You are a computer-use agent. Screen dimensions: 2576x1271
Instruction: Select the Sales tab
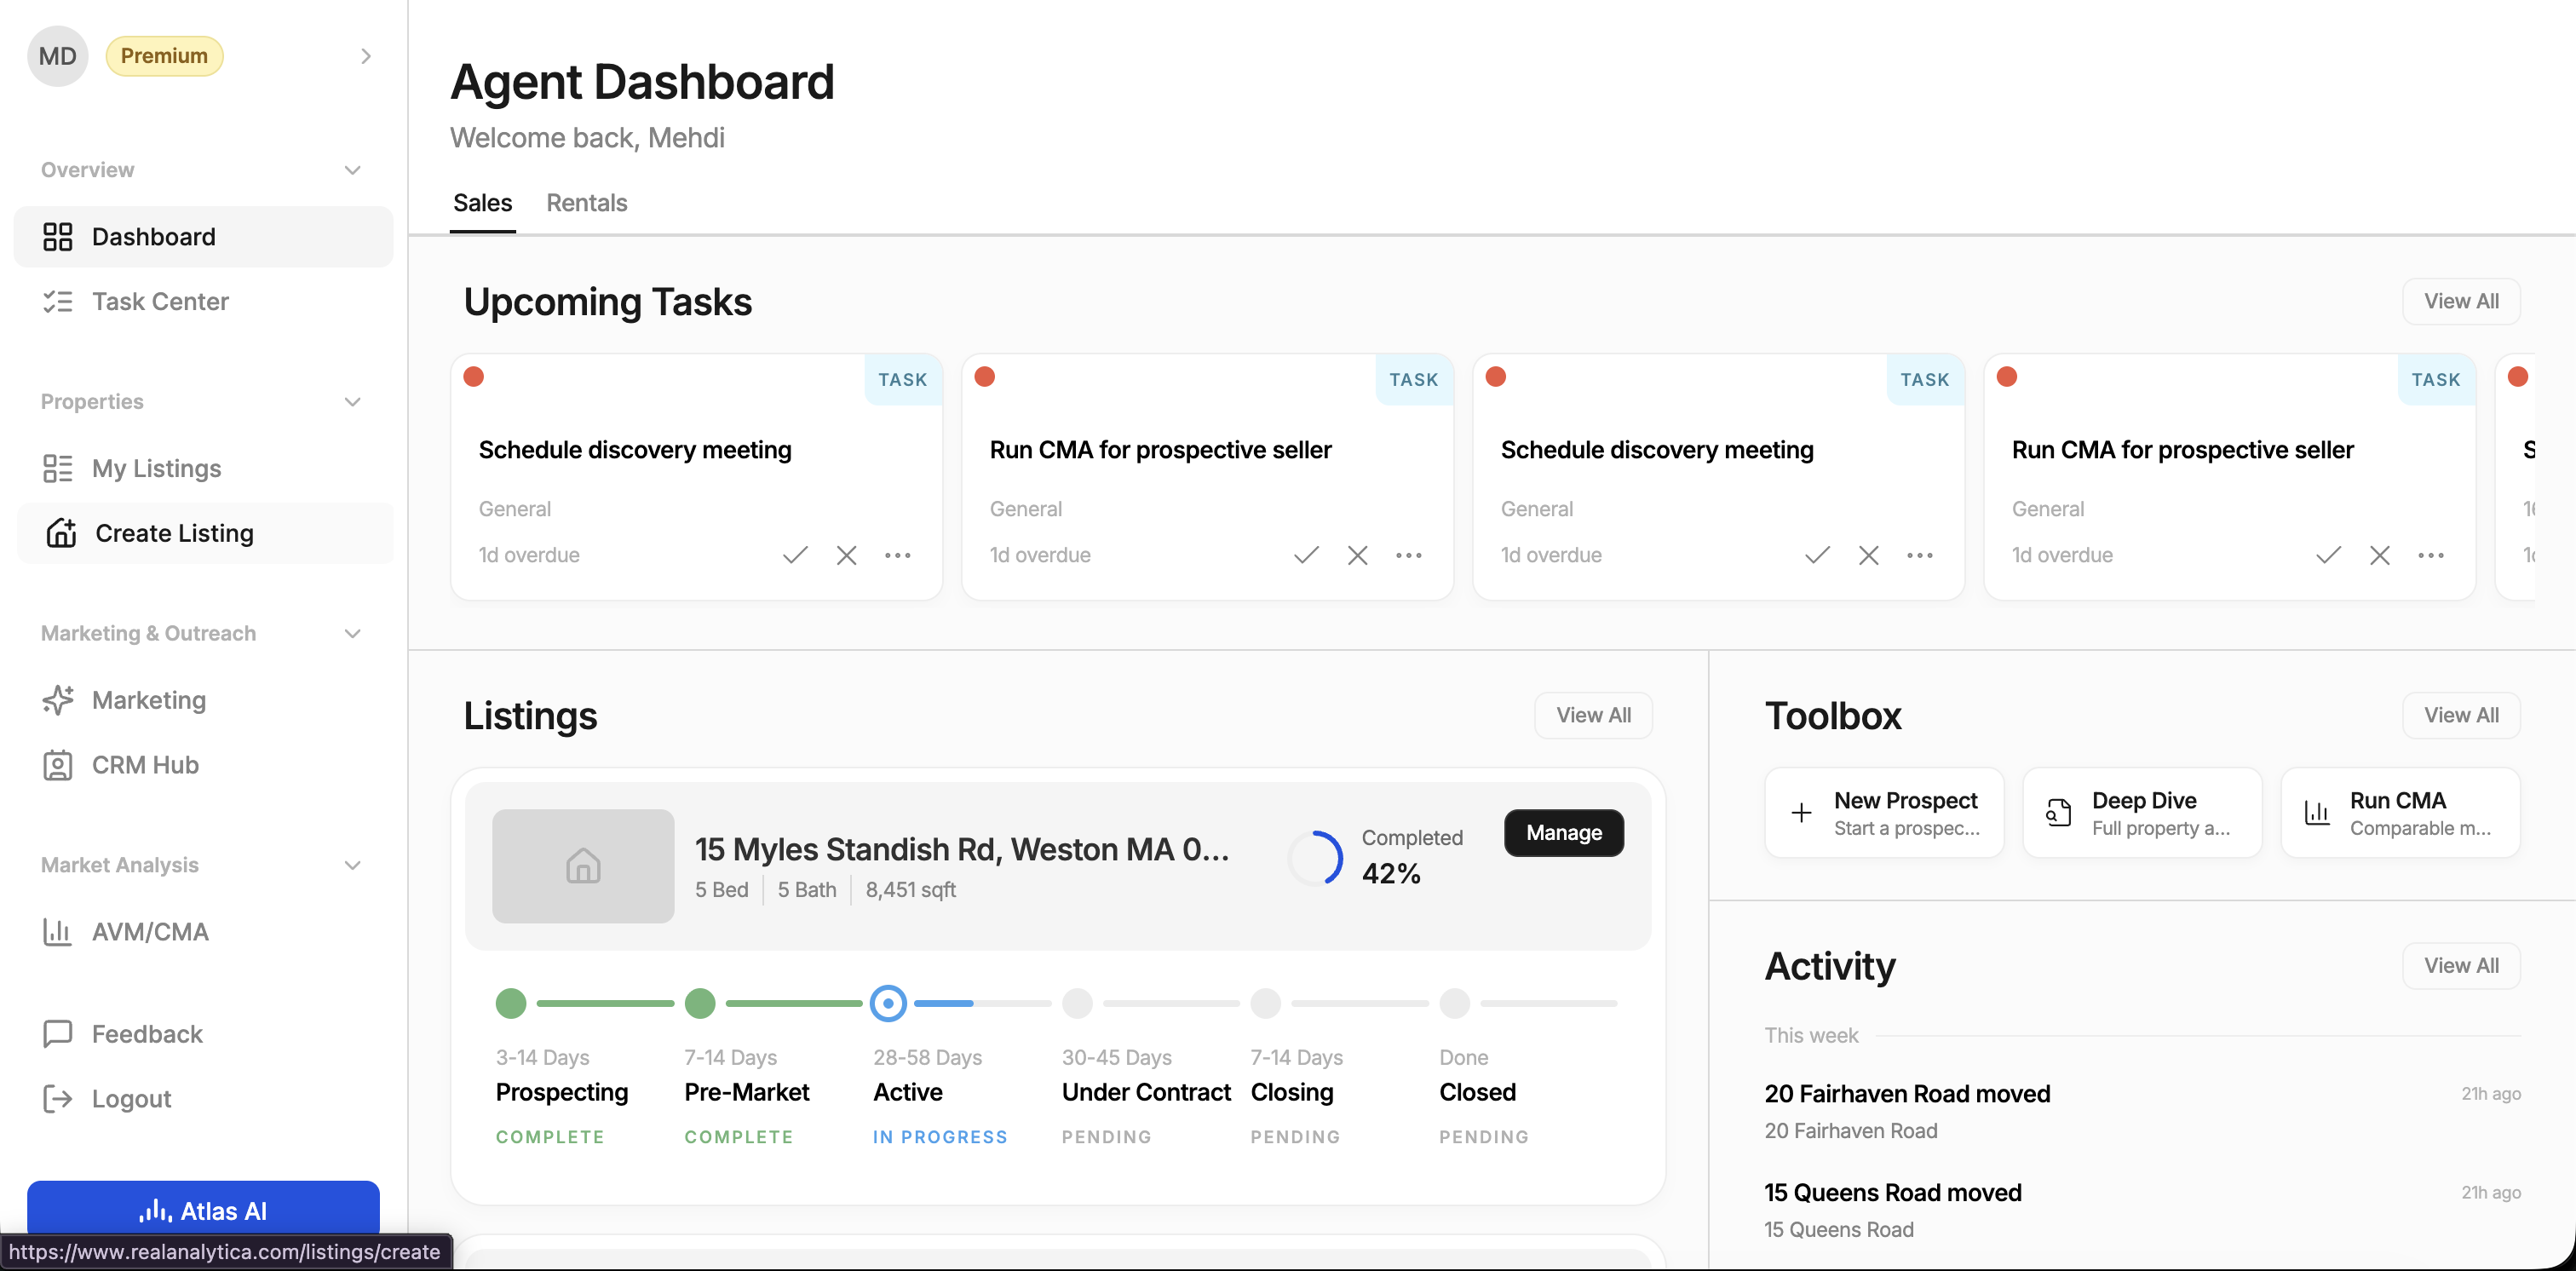(x=482, y=203)
